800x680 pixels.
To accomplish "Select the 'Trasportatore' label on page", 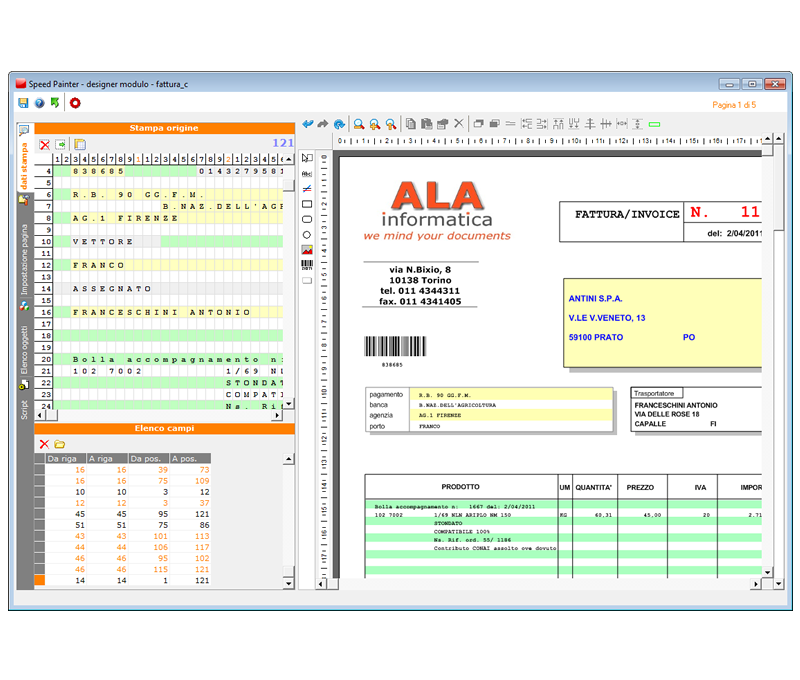I will point(654,393).
